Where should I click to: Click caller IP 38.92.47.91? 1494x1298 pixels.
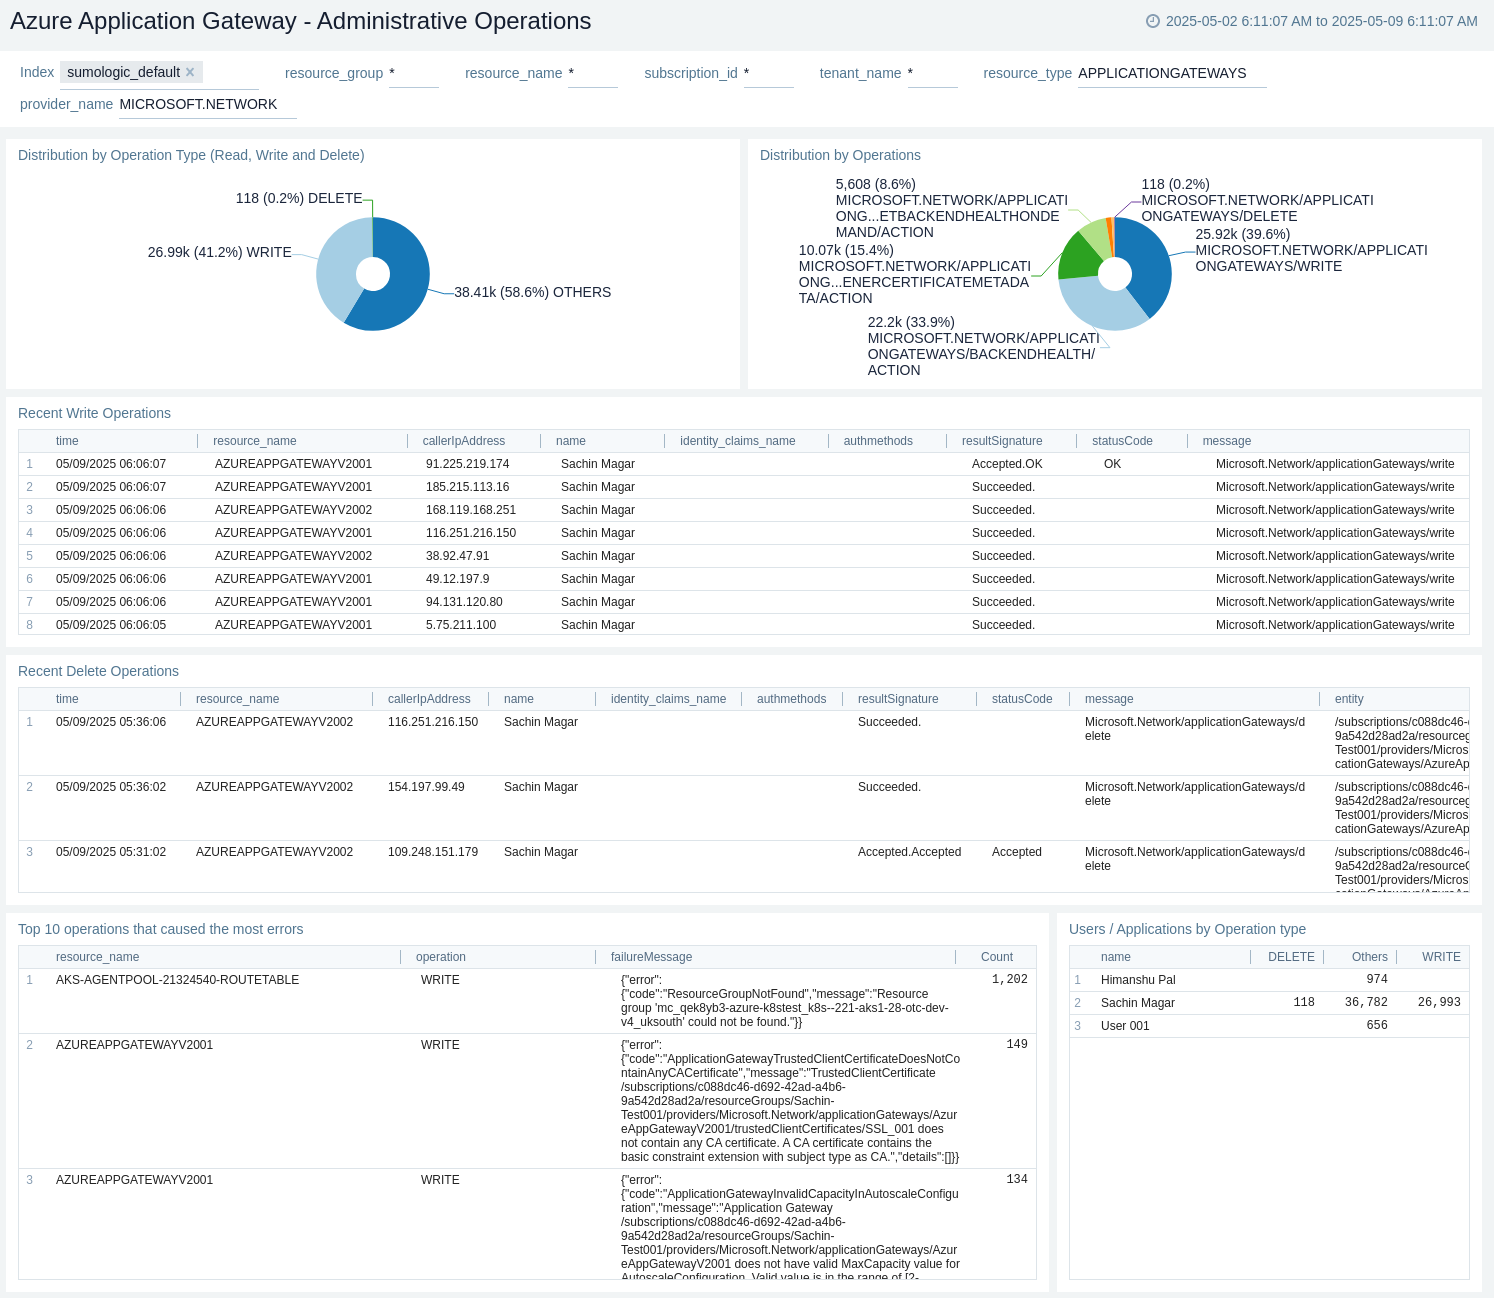click(458, 556)
